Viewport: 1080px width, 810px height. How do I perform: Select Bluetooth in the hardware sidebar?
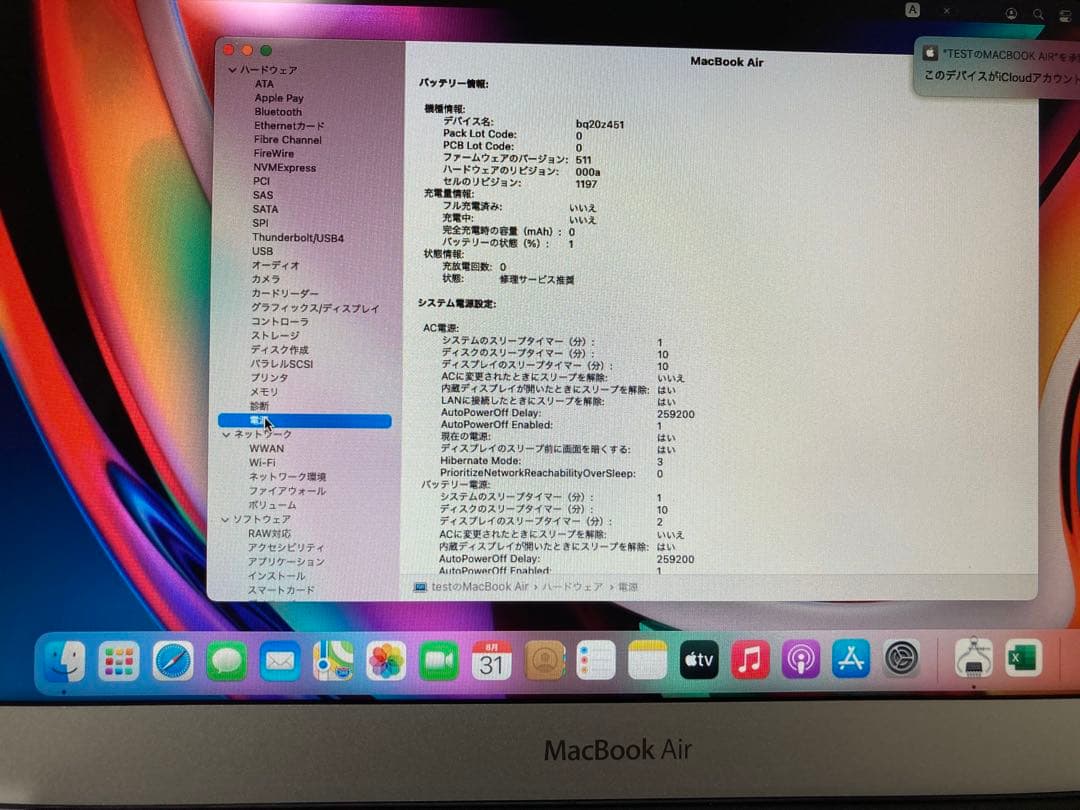click(277, 111)
